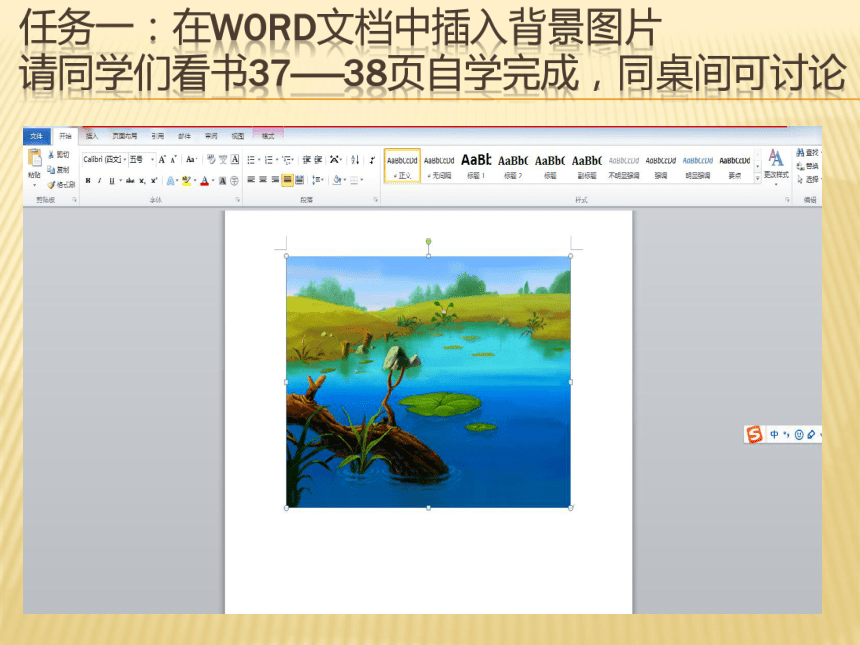Toggle Italic formatting

tap(99, 180)
